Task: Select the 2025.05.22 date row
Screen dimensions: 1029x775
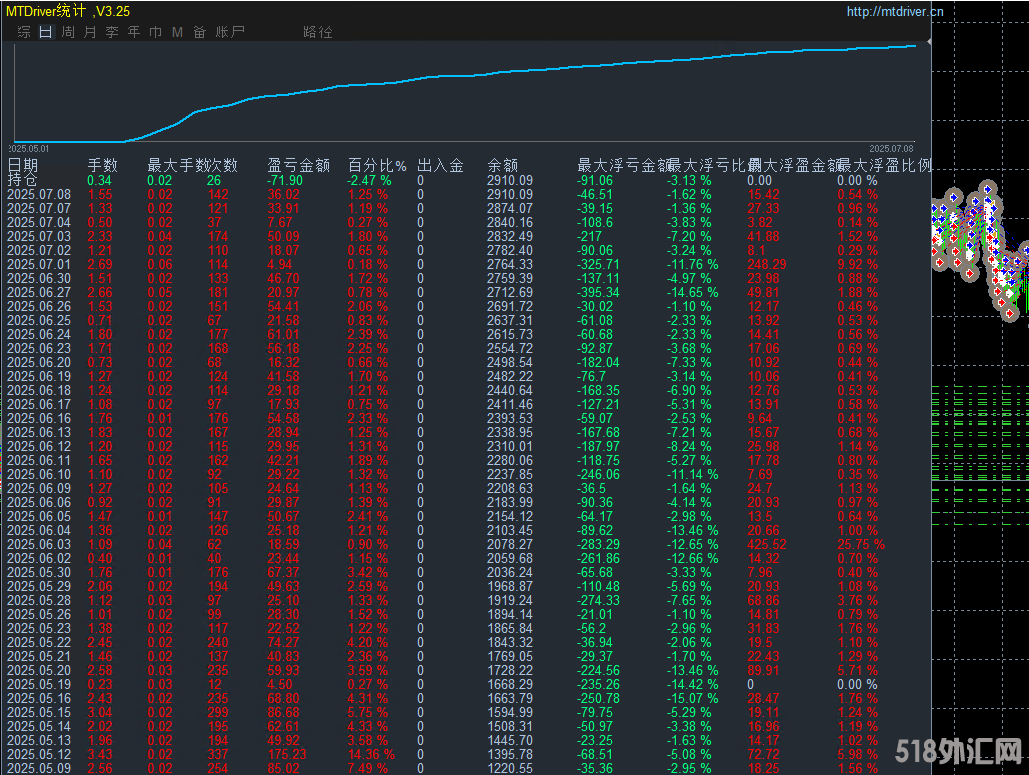Action: pyautogui.click(x=39, y=642)
